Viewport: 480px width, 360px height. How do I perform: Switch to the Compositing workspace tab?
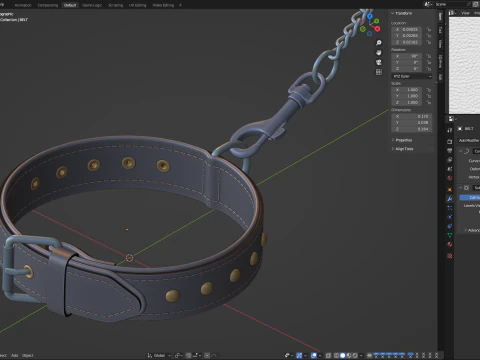(x=48, y=5)
